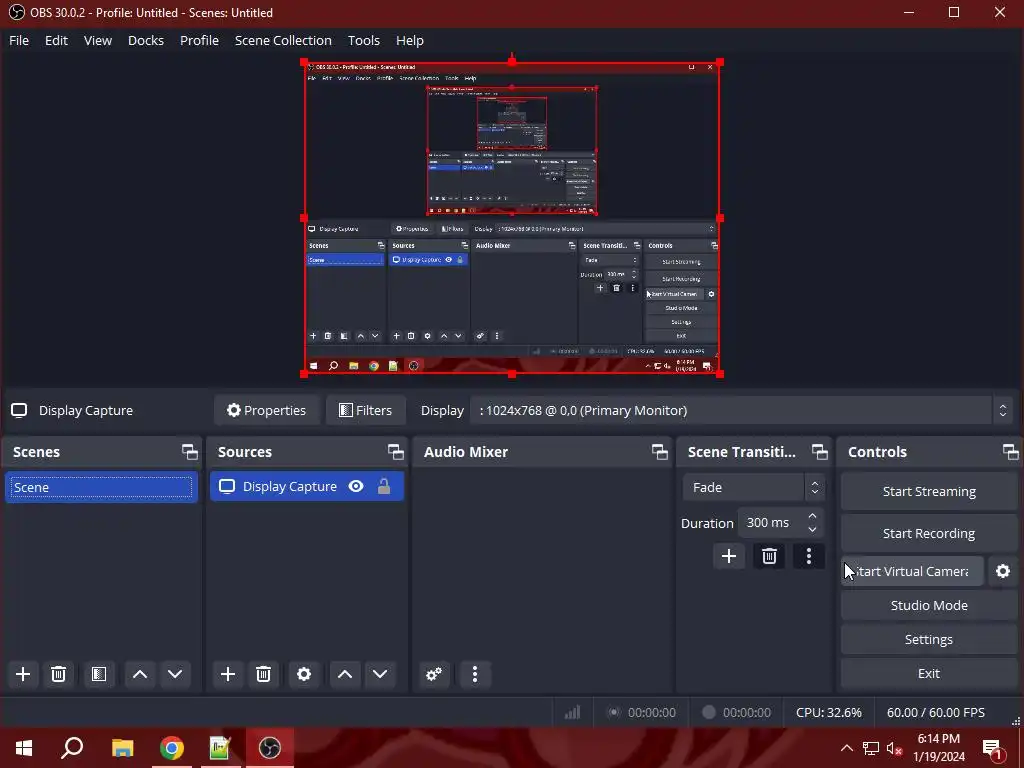Open the Tools menu
This screenshot has height=768, width=1024.
coord(364,40)
